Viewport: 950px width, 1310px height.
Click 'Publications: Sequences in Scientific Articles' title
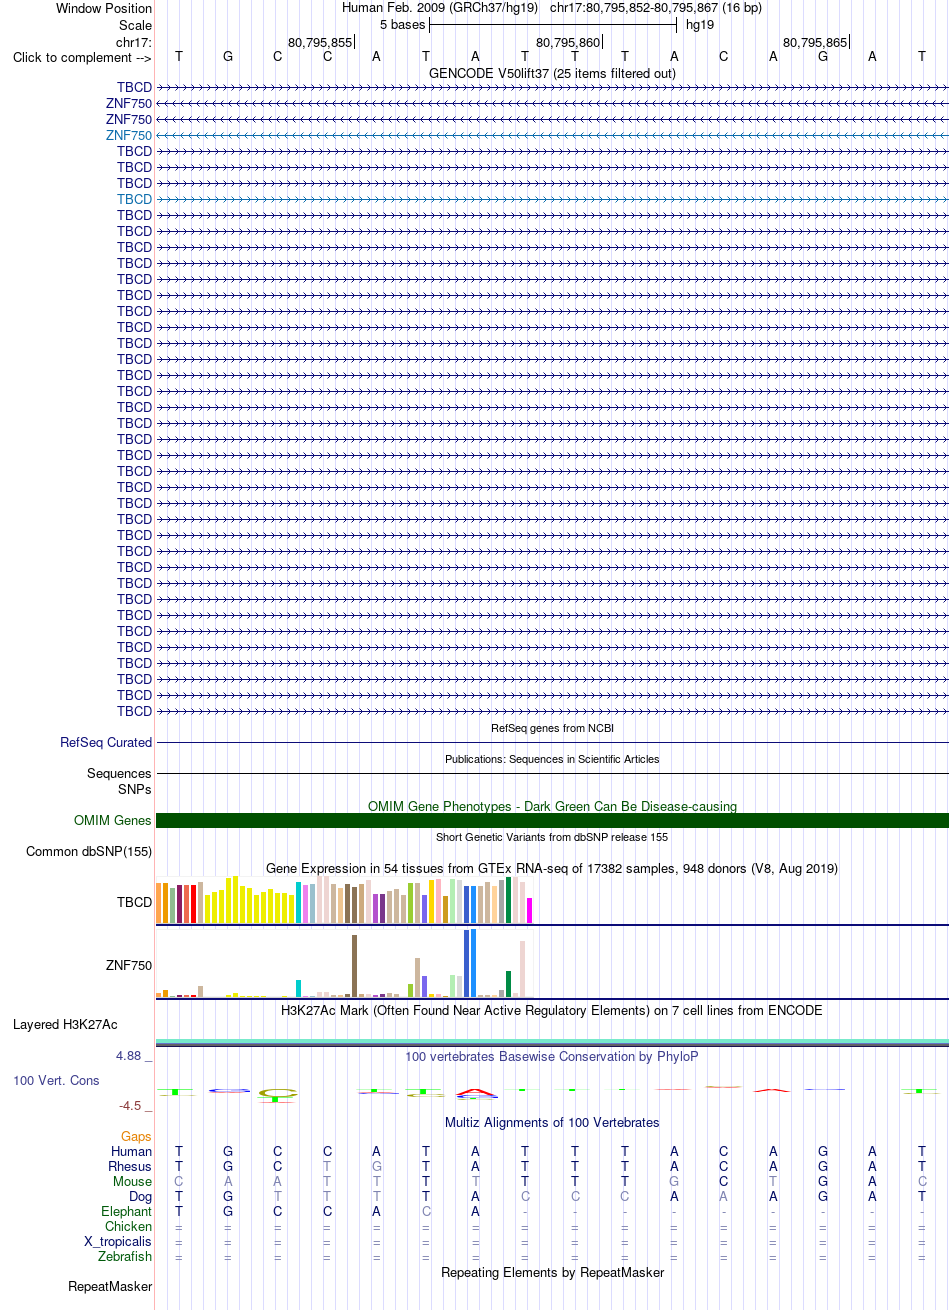(552, 759)
